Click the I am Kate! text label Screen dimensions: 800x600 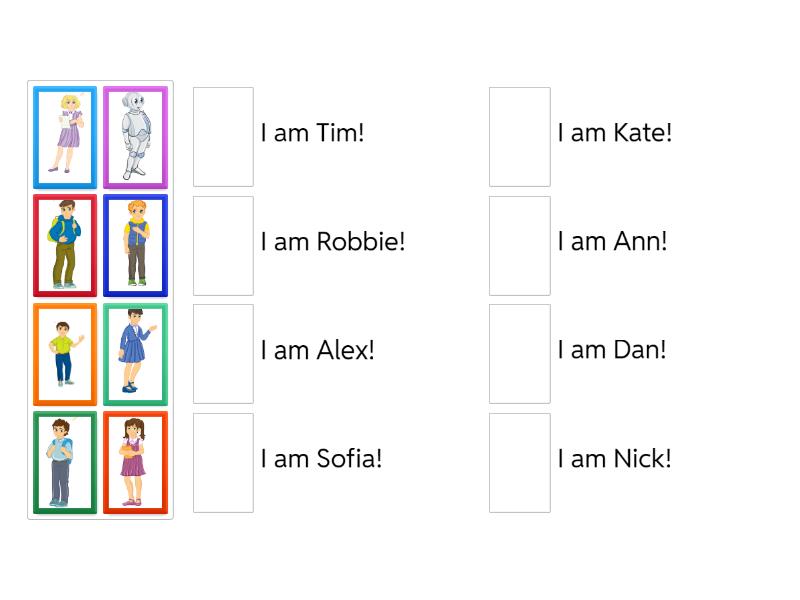point(614,132)
